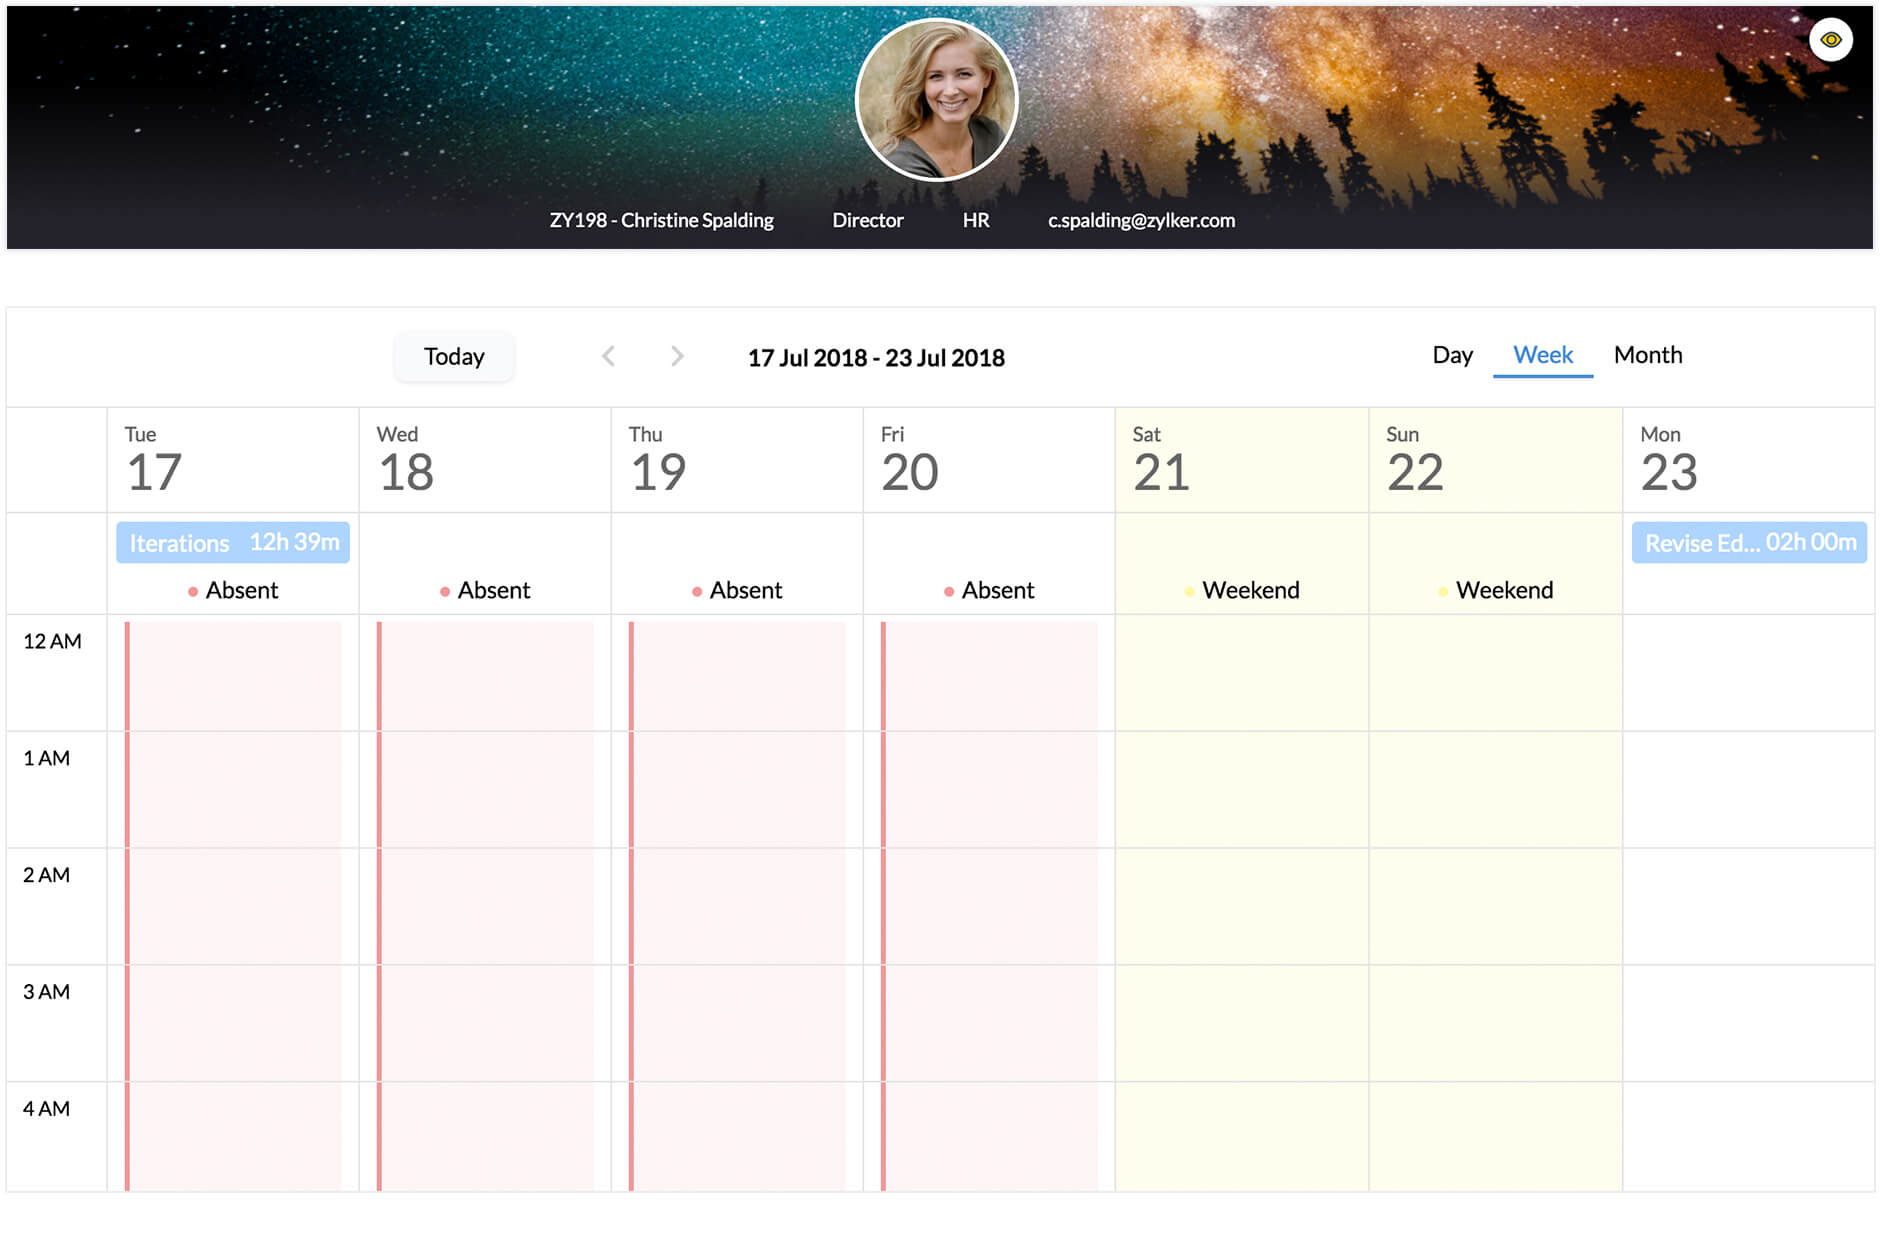Select the Week view tab
Viewport: 1880px width, 1250px height.
tap(1542, 355)
